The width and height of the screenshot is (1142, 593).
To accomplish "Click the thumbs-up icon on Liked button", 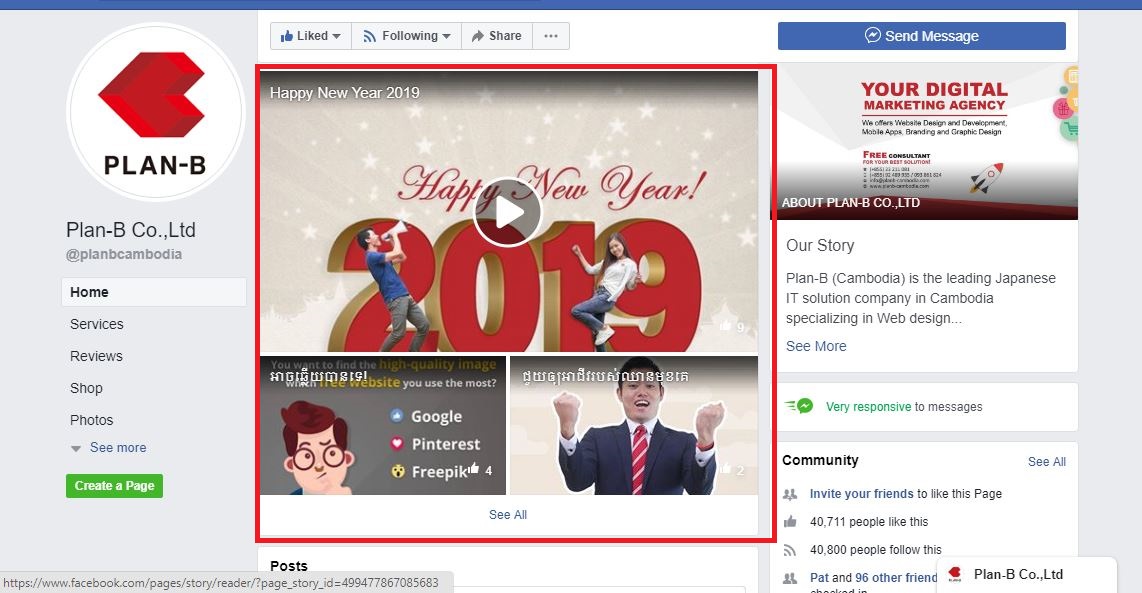I will coord(287,36).
